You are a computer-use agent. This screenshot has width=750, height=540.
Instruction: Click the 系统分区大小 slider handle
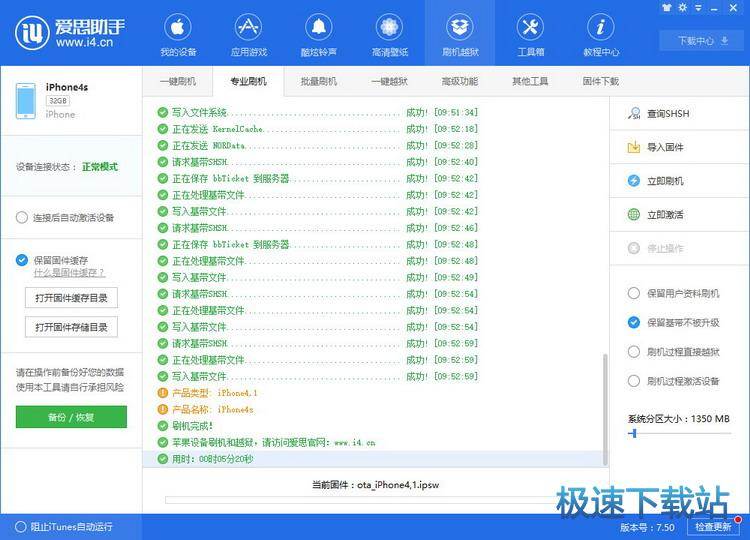tap(634, 433)
